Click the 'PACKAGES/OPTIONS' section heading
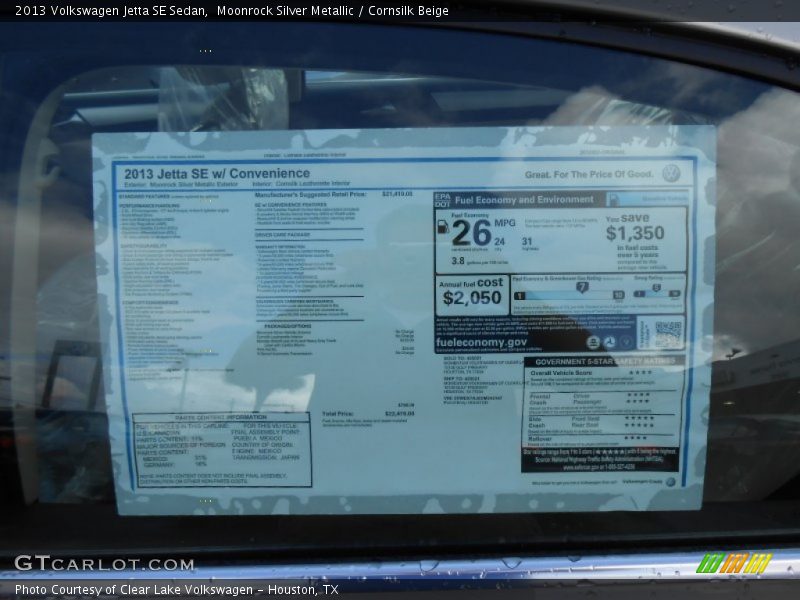 (x=288, y=326)
